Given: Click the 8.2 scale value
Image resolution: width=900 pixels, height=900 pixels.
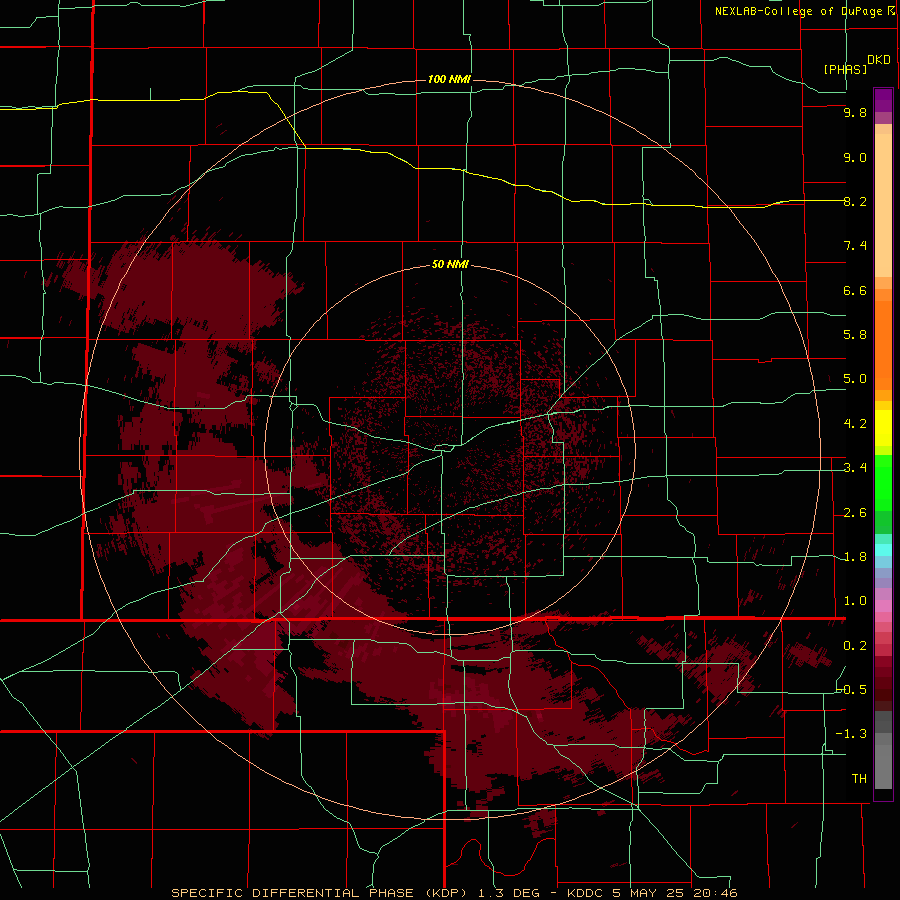Looking at the screenshot, I should click(855, 201).
